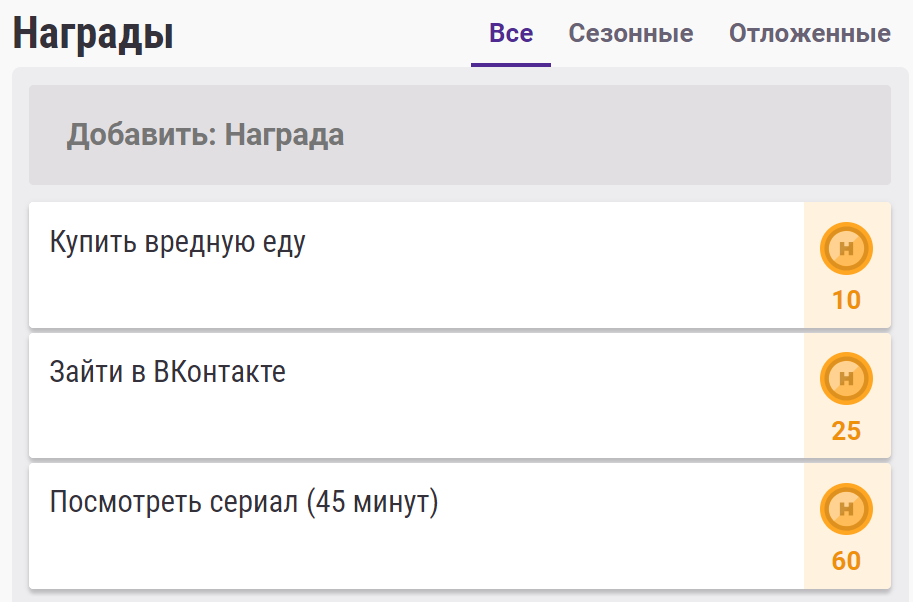Click the gold coin on 'Купить вредную еду'
Image resolution: width=913 pixels, height=602 pixels.
click(846, 249)
